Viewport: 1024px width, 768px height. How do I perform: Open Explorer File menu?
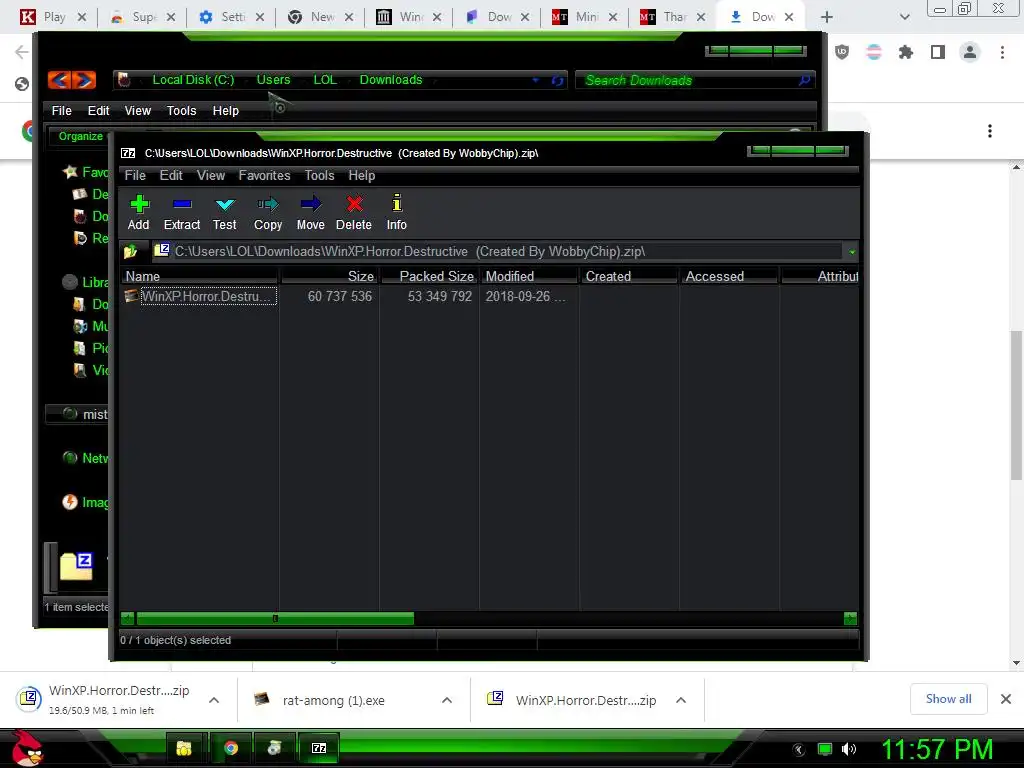pos(61,111)
